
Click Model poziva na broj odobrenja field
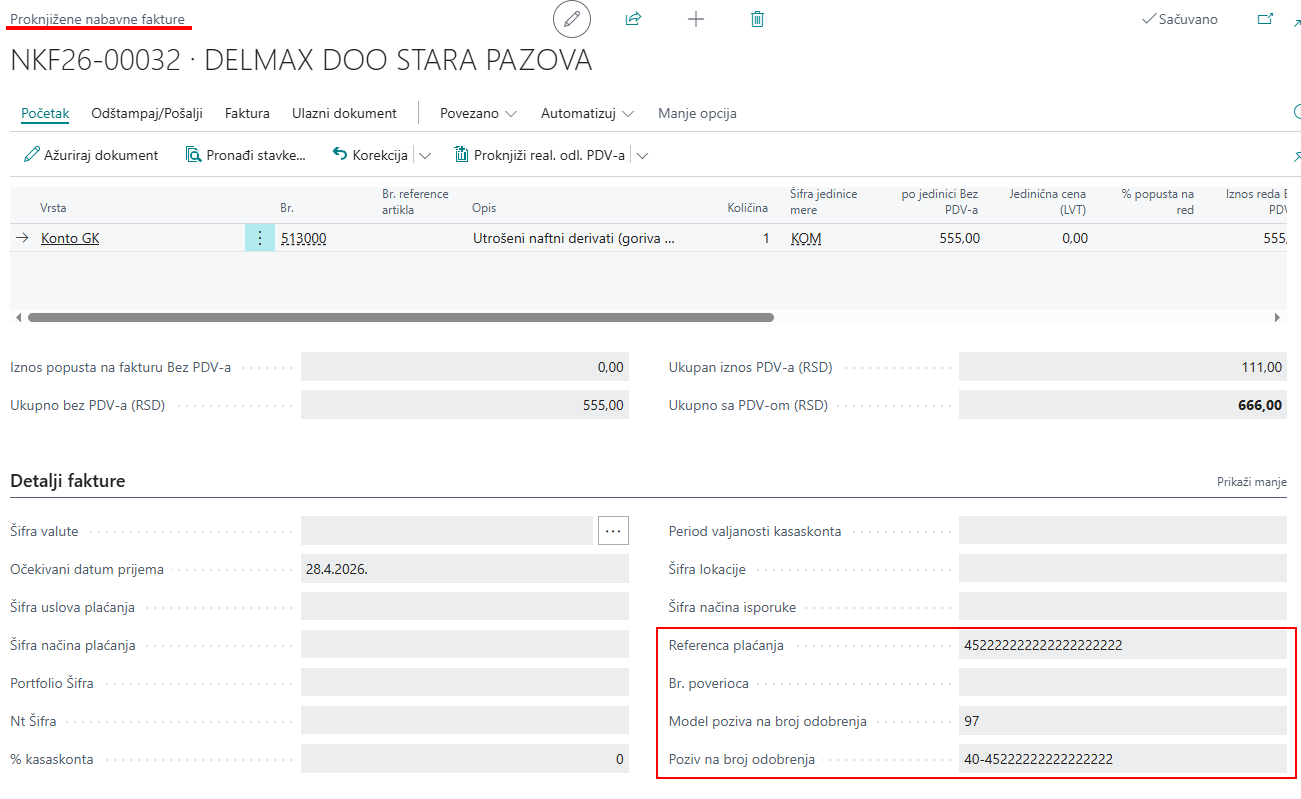coord(1123,721)
